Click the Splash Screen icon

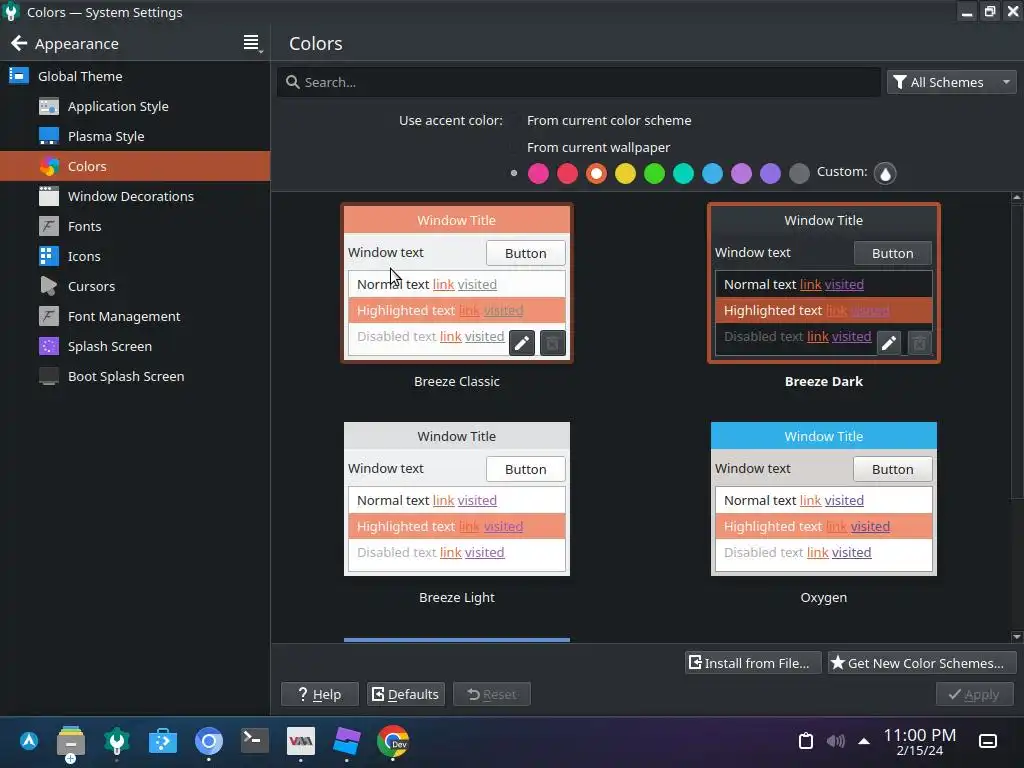[x=48, y=346]
